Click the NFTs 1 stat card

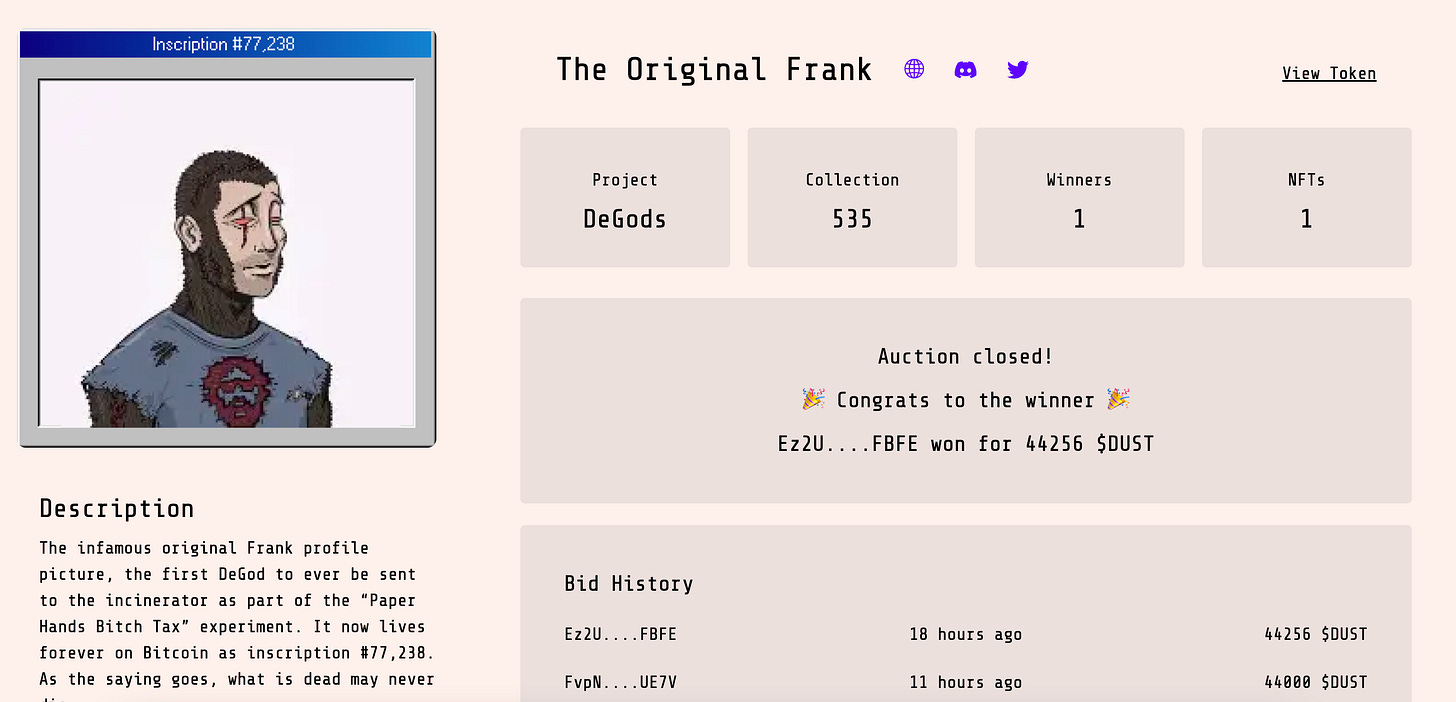[1306, 198]
